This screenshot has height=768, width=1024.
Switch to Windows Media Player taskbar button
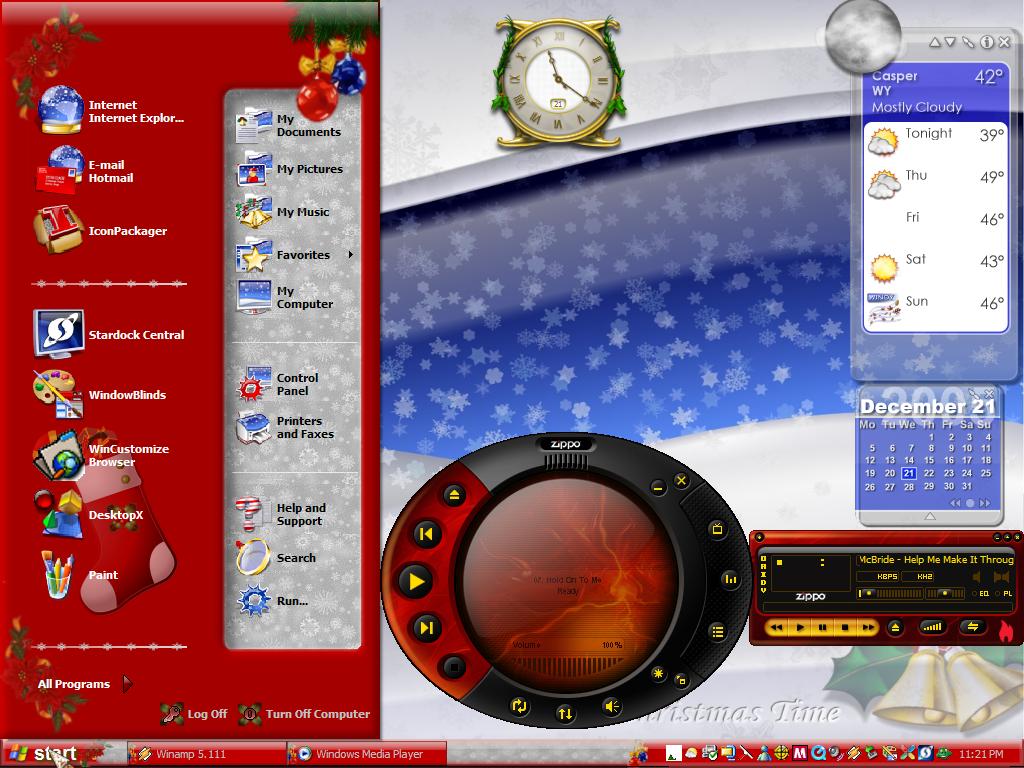click(368, 754)
